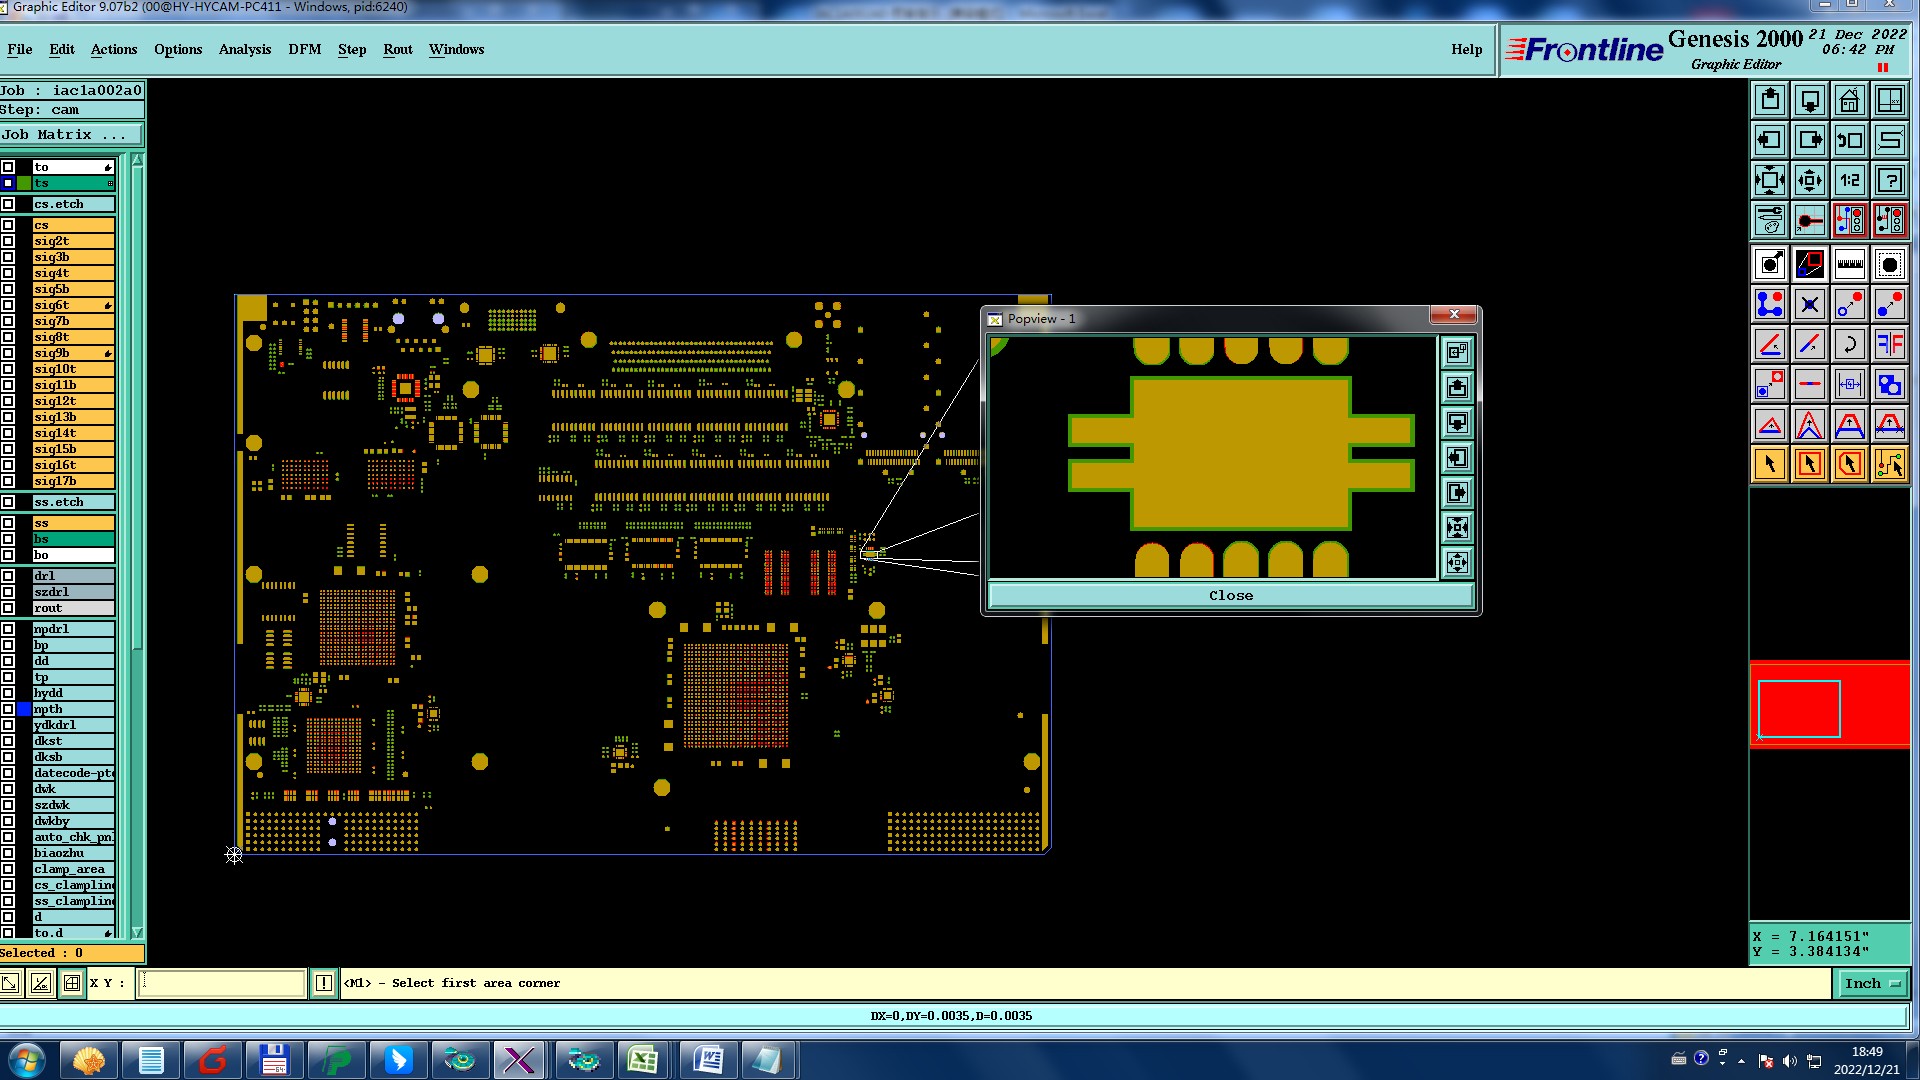Click the red overview navigation thumbnail
Viewport: 1920px width, 1080px height.
pos(1830,704)
